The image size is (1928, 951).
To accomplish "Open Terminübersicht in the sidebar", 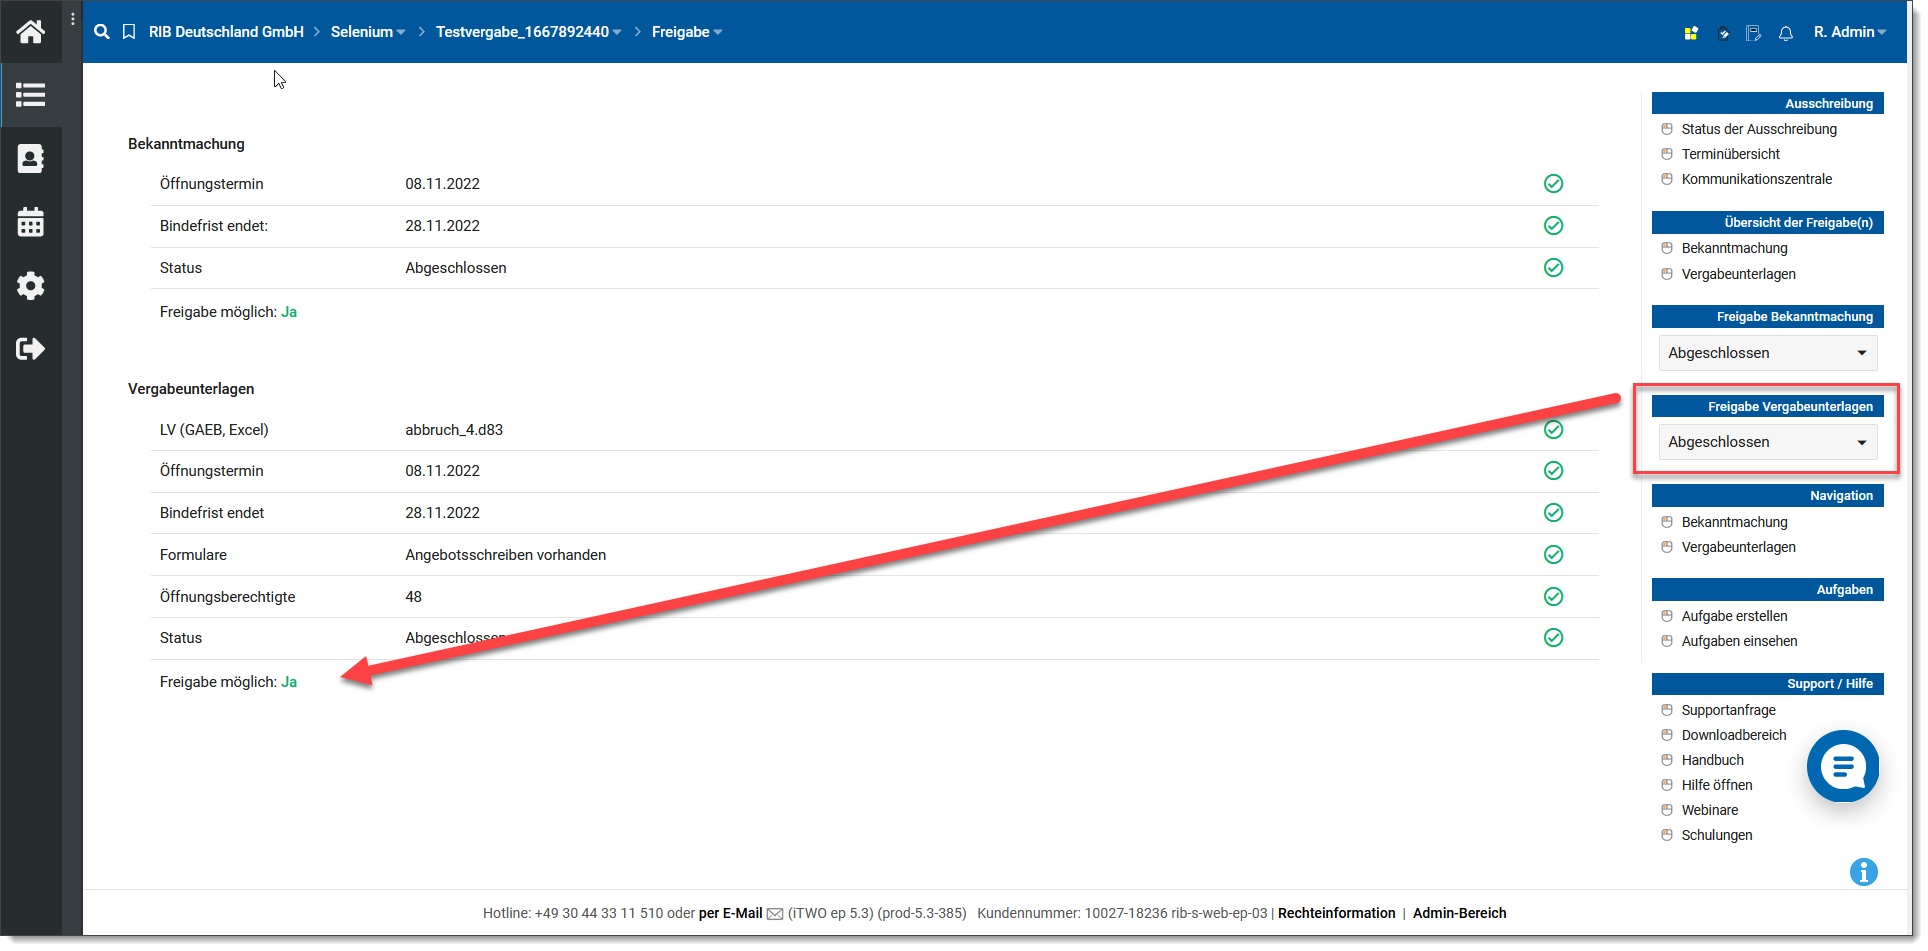I will pos(1731,154).
